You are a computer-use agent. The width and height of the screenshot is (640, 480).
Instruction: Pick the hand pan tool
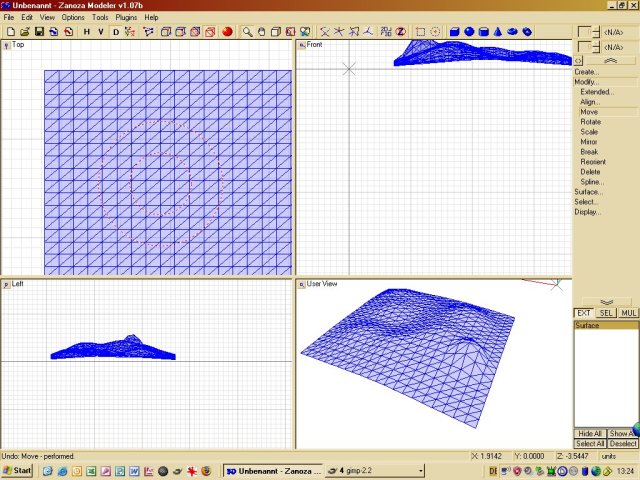click(262, 31)
